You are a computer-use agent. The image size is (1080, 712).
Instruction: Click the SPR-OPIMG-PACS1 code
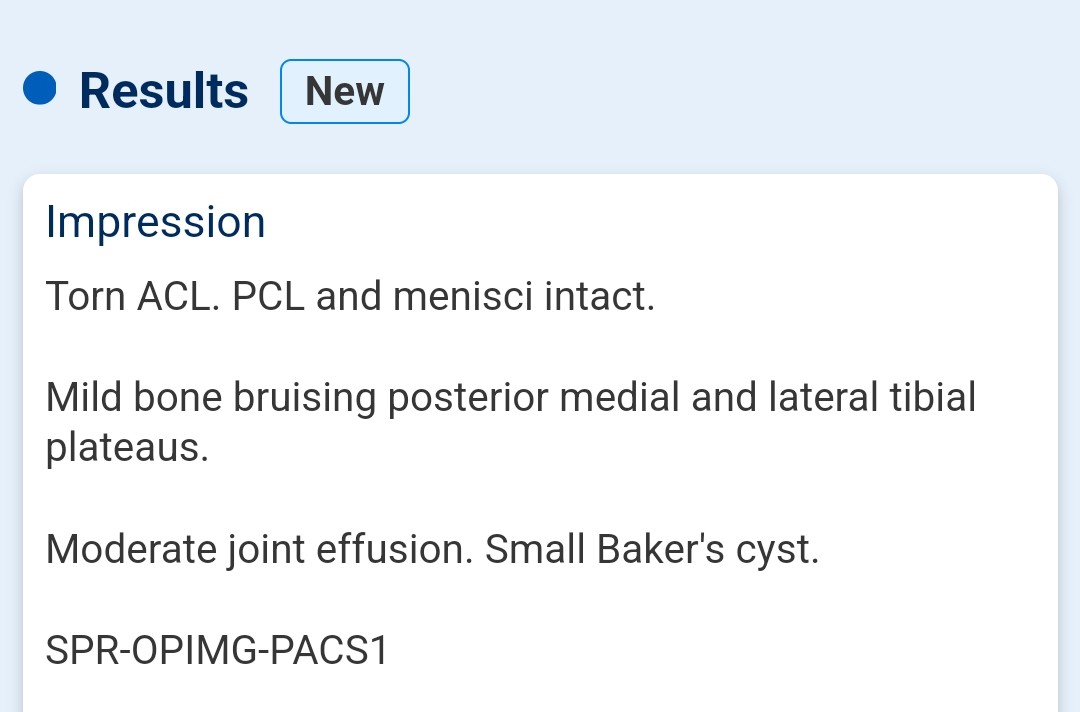[x=218, y=650]
